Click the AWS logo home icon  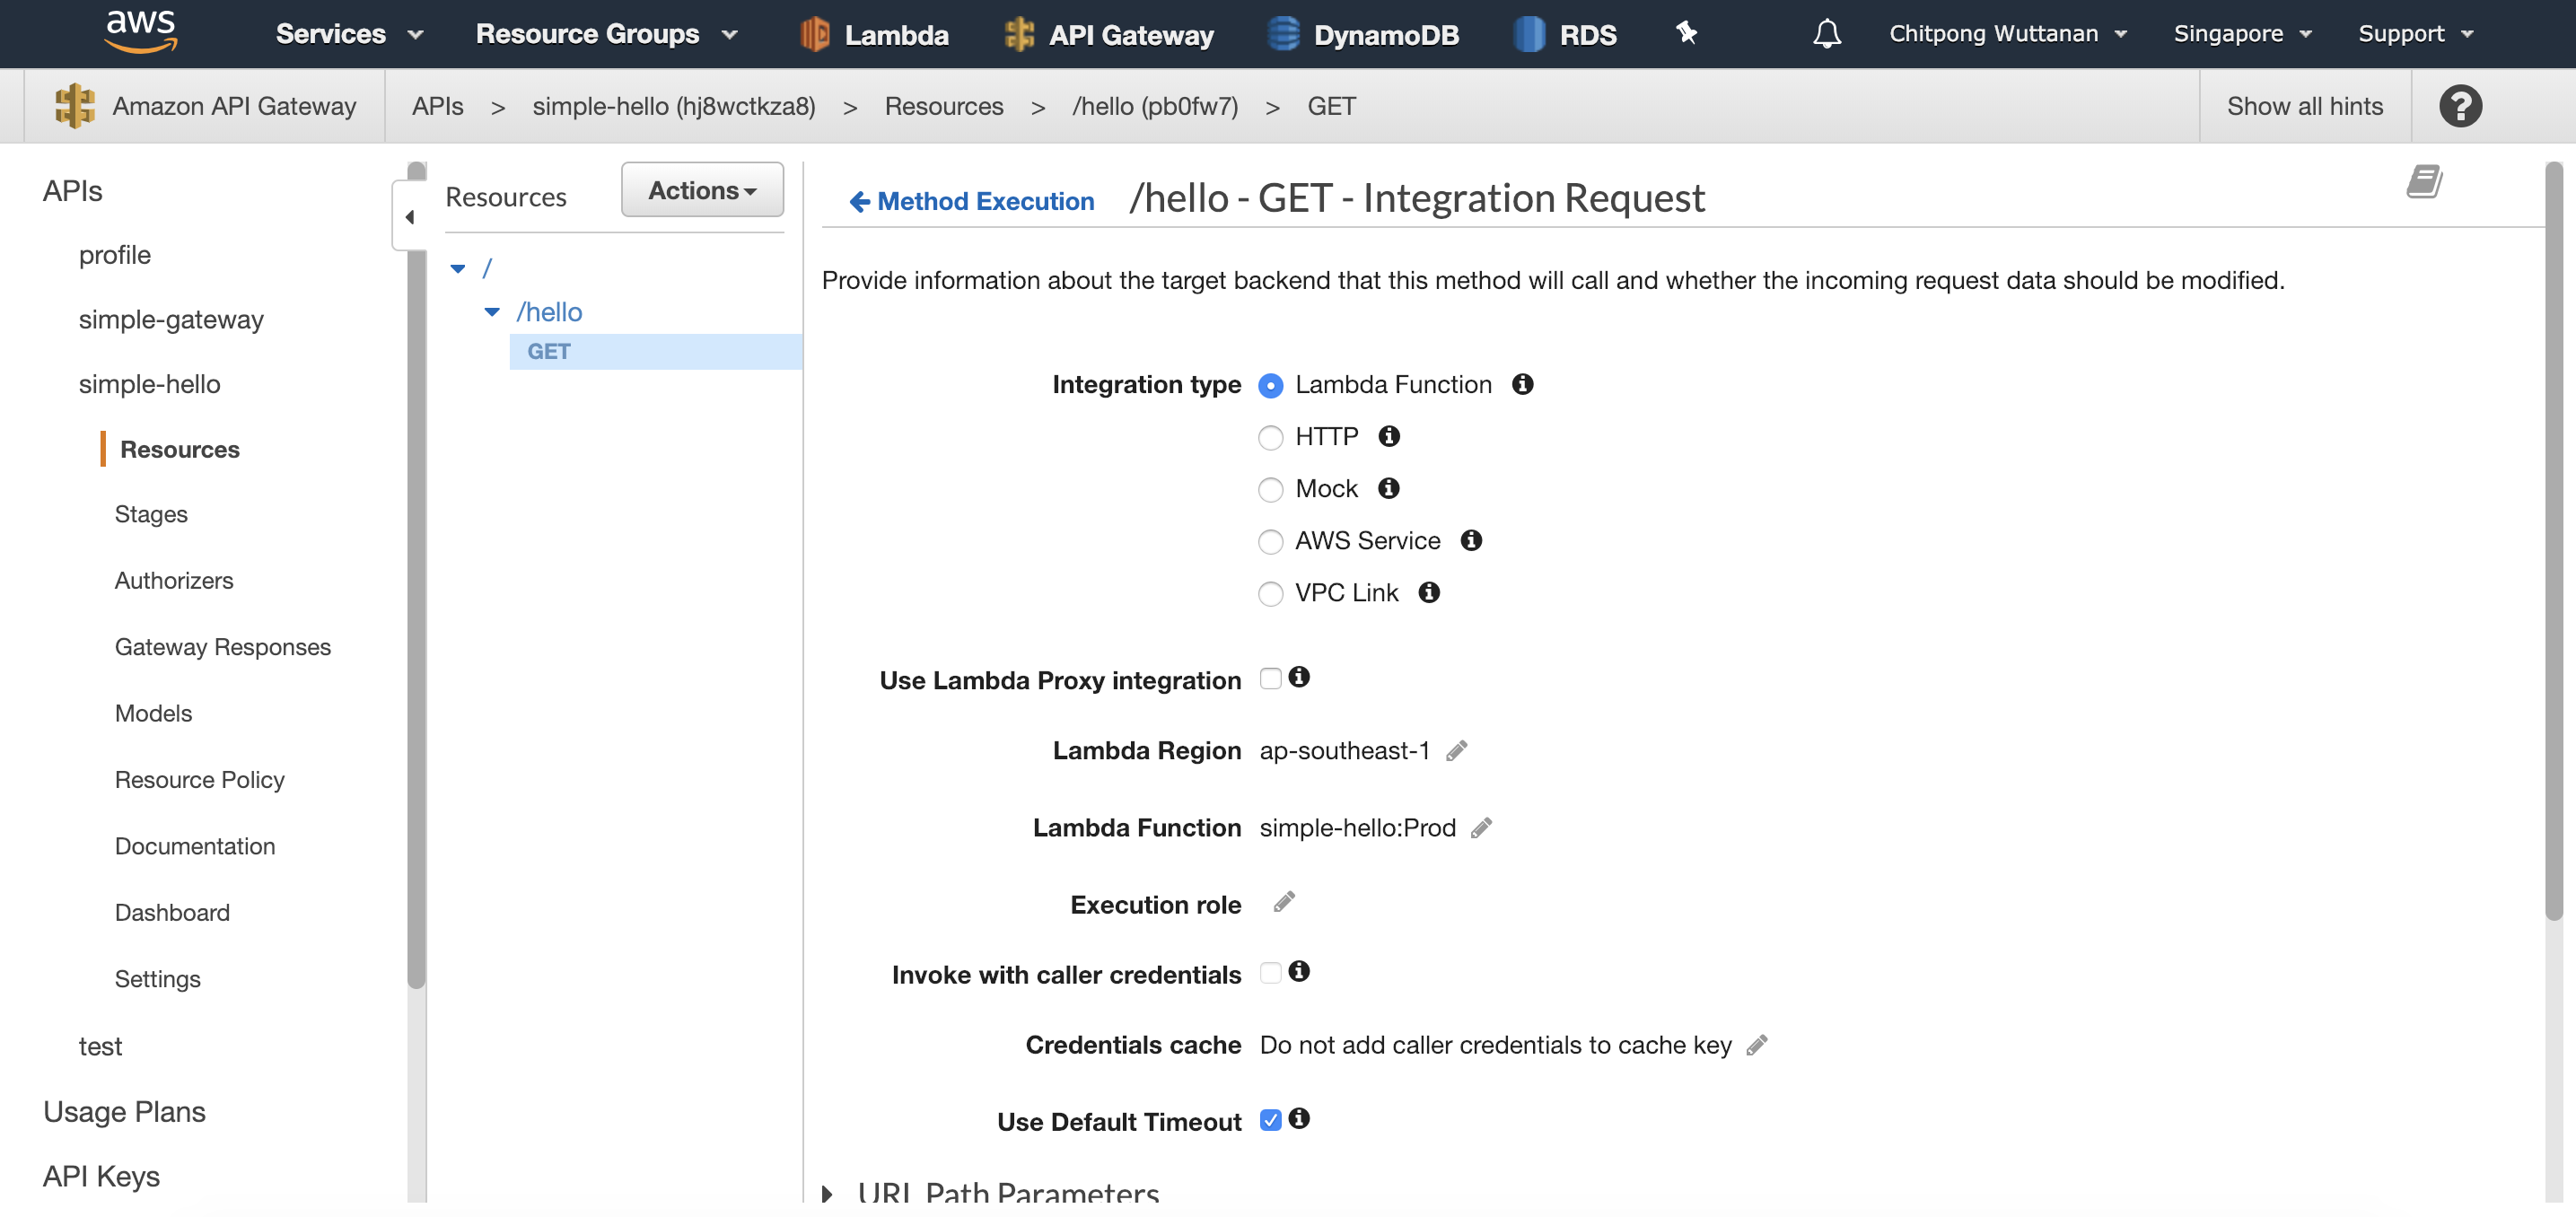coord(140,32)
